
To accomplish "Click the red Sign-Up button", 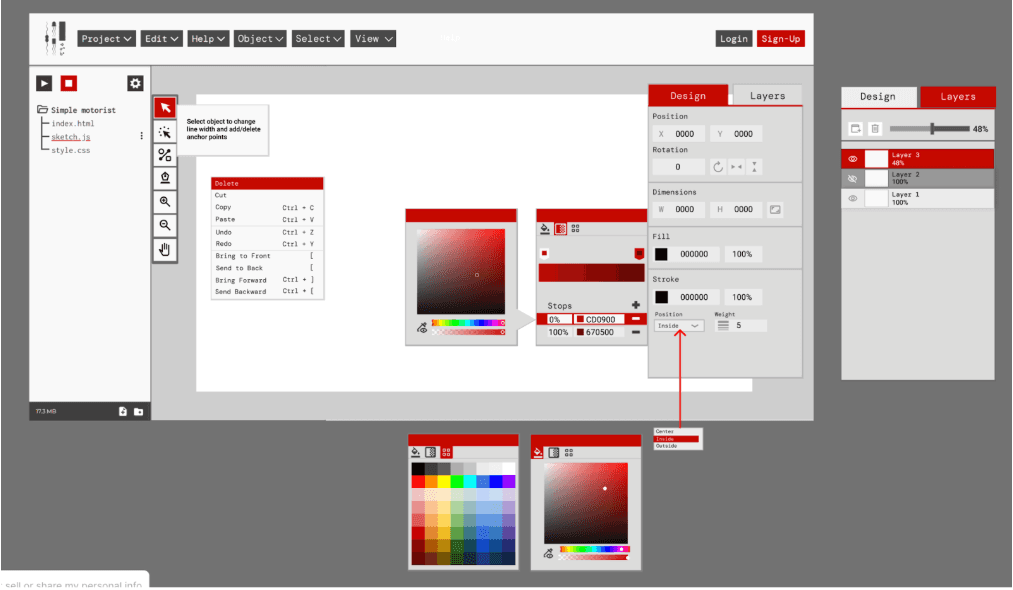I will pos(780,39).
